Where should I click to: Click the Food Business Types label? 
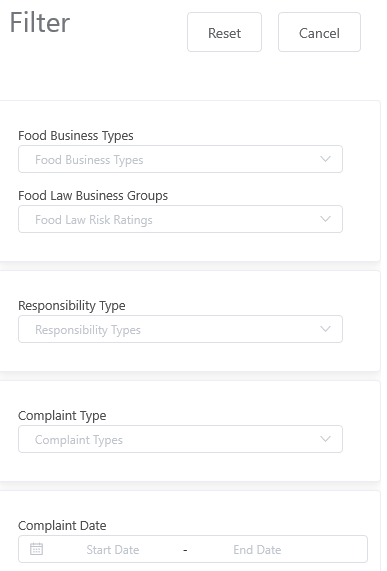point(76,136)
